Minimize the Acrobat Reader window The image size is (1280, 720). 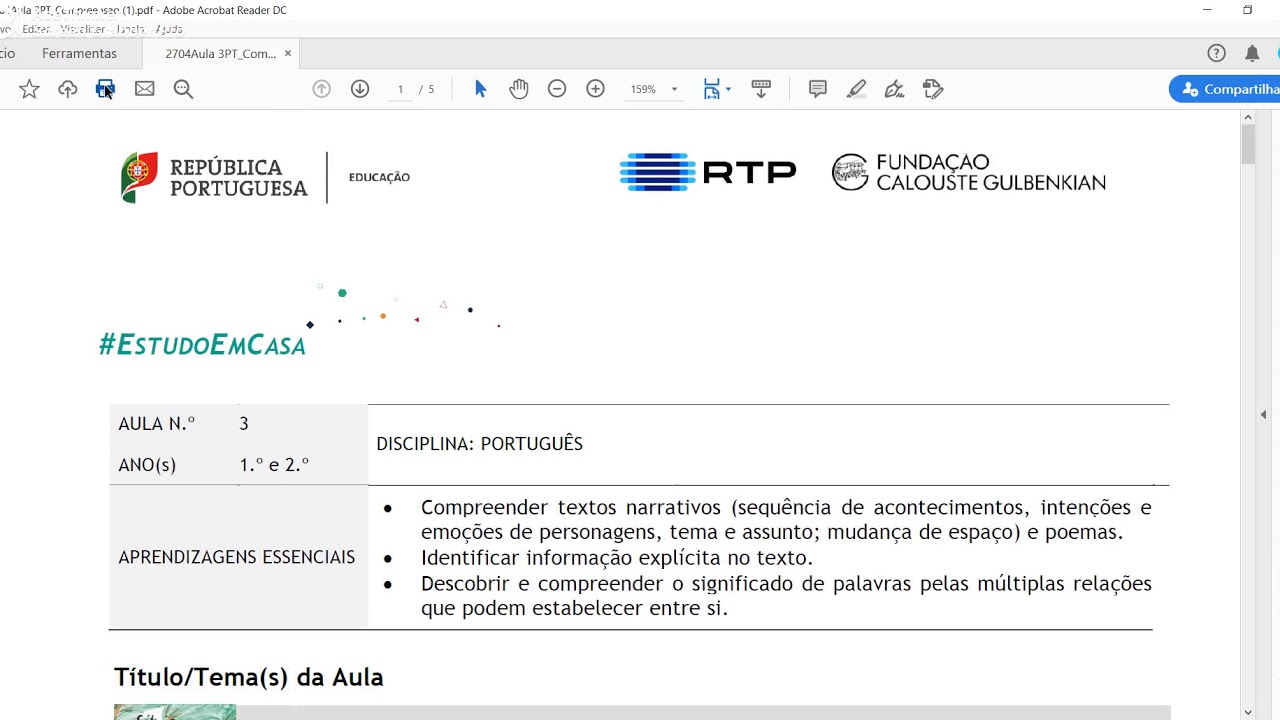tap(1207, 10)
